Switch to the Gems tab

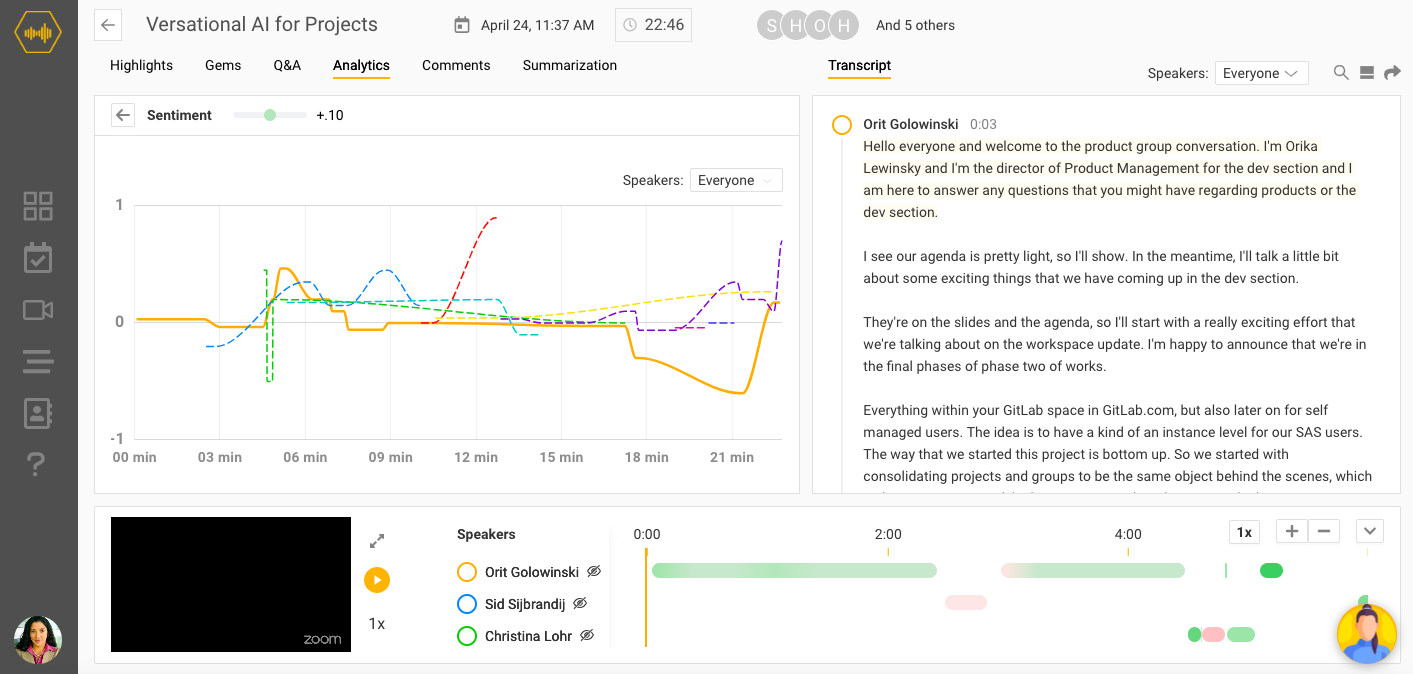click(x=223, y=65)
